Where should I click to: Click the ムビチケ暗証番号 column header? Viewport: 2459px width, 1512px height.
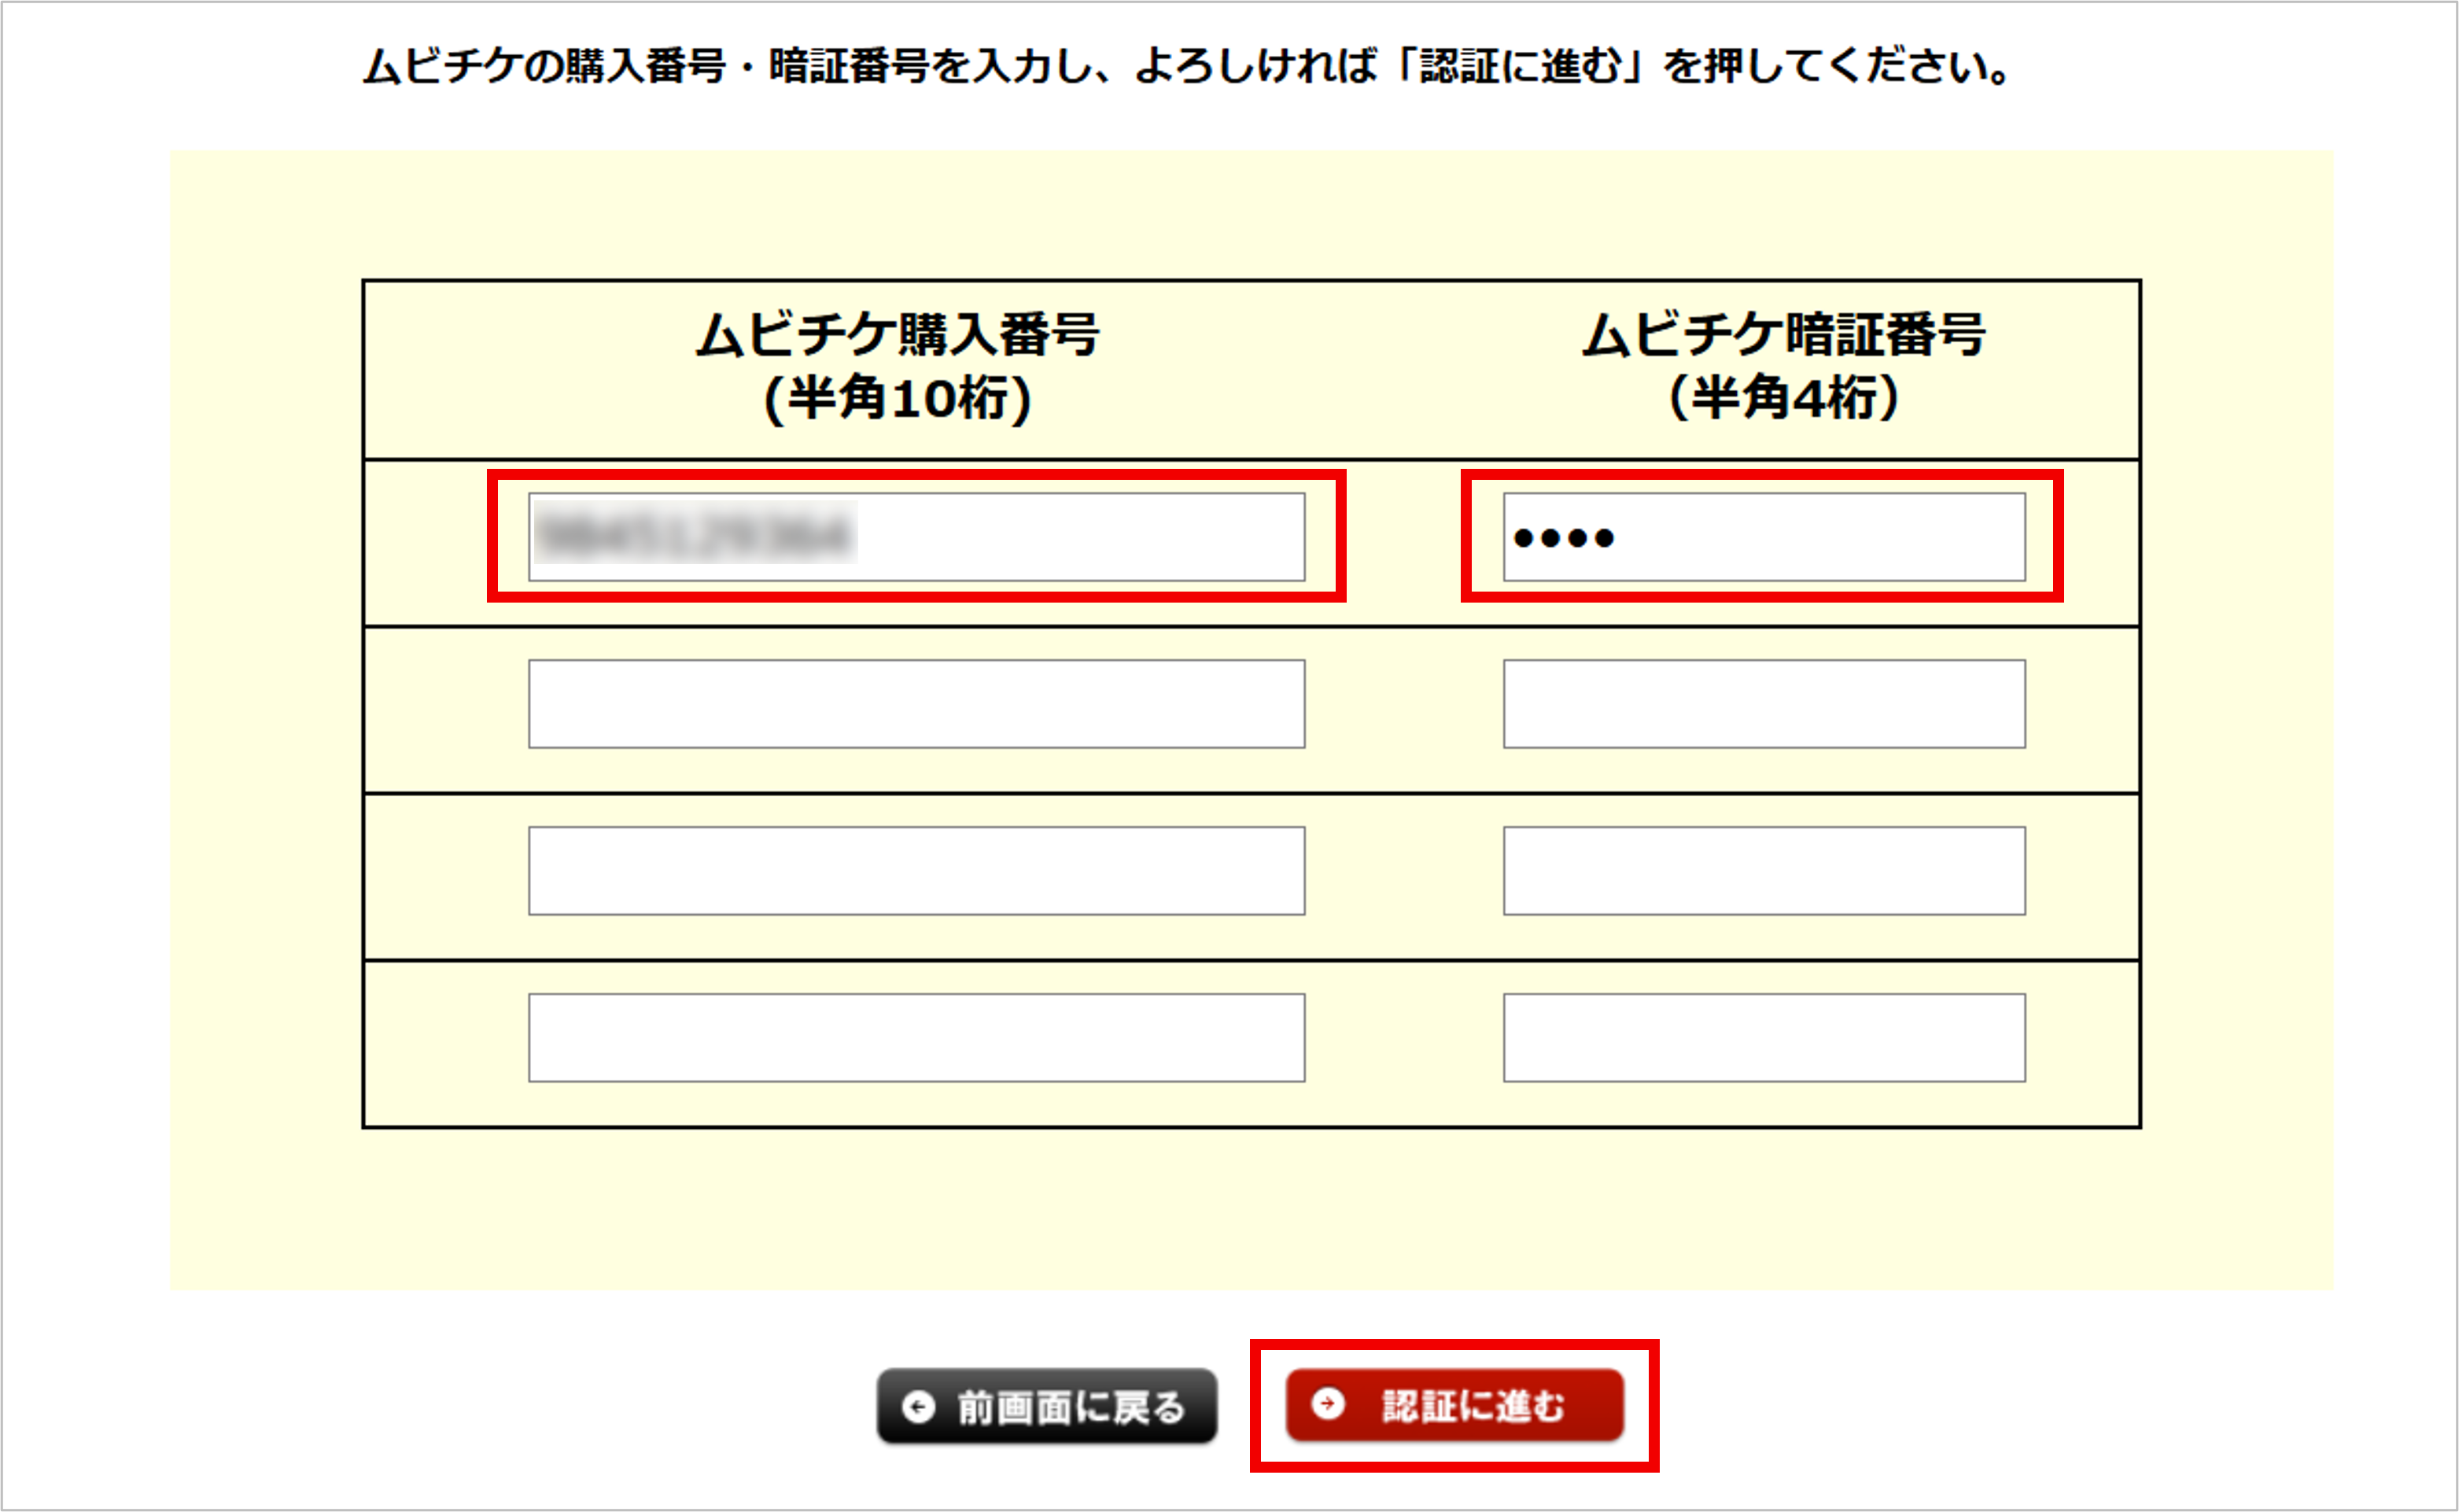pos(1783,335)
